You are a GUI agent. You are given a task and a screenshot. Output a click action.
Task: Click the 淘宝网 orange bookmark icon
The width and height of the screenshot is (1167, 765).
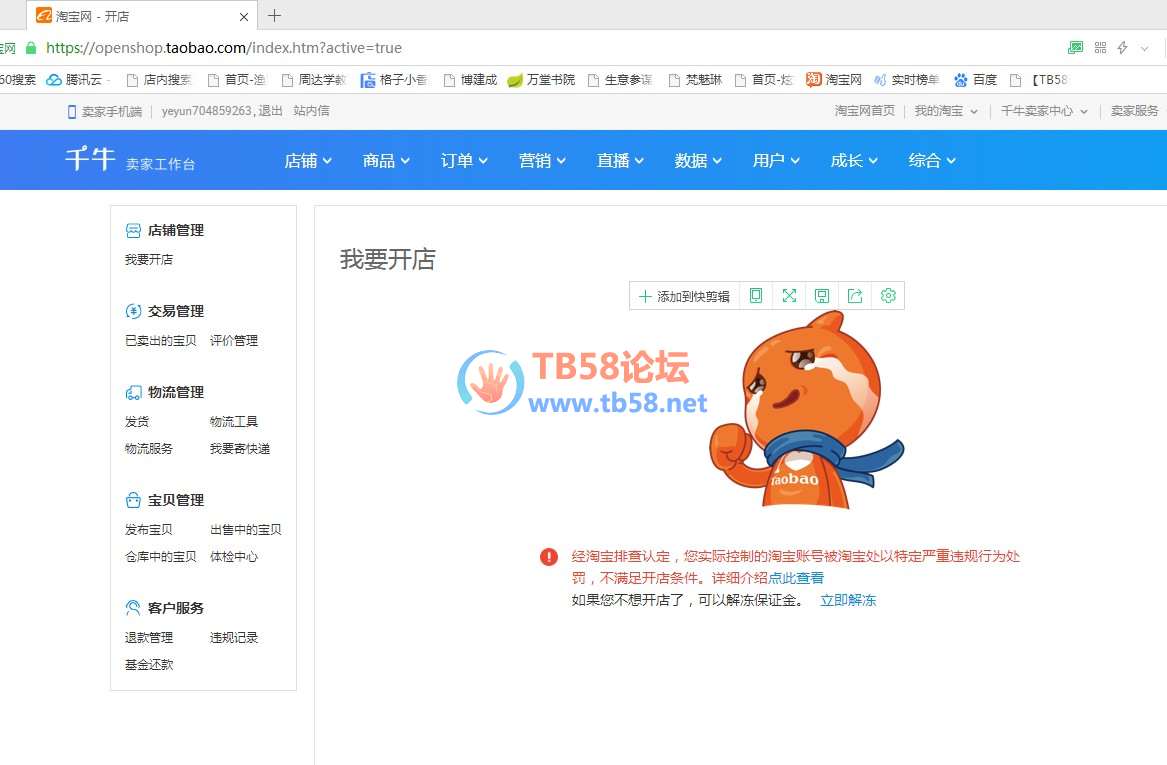click(813, 80)
